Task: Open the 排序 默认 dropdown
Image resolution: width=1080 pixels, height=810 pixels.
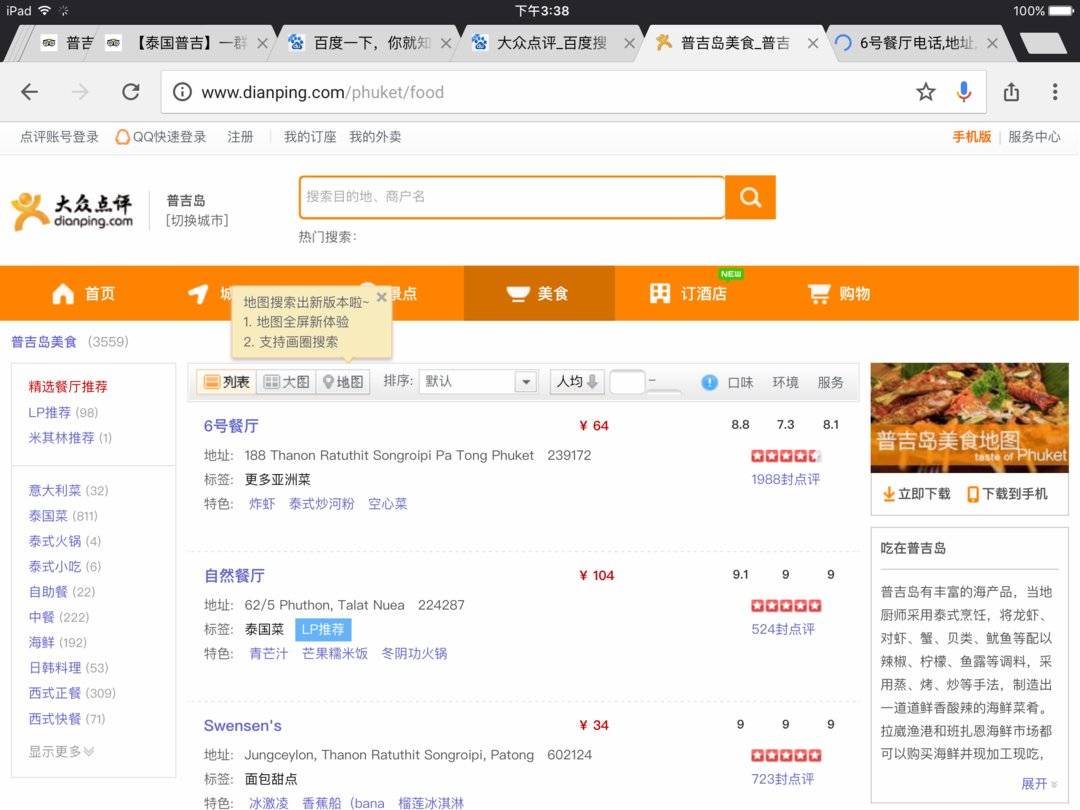Action: (x=477, y=382)
